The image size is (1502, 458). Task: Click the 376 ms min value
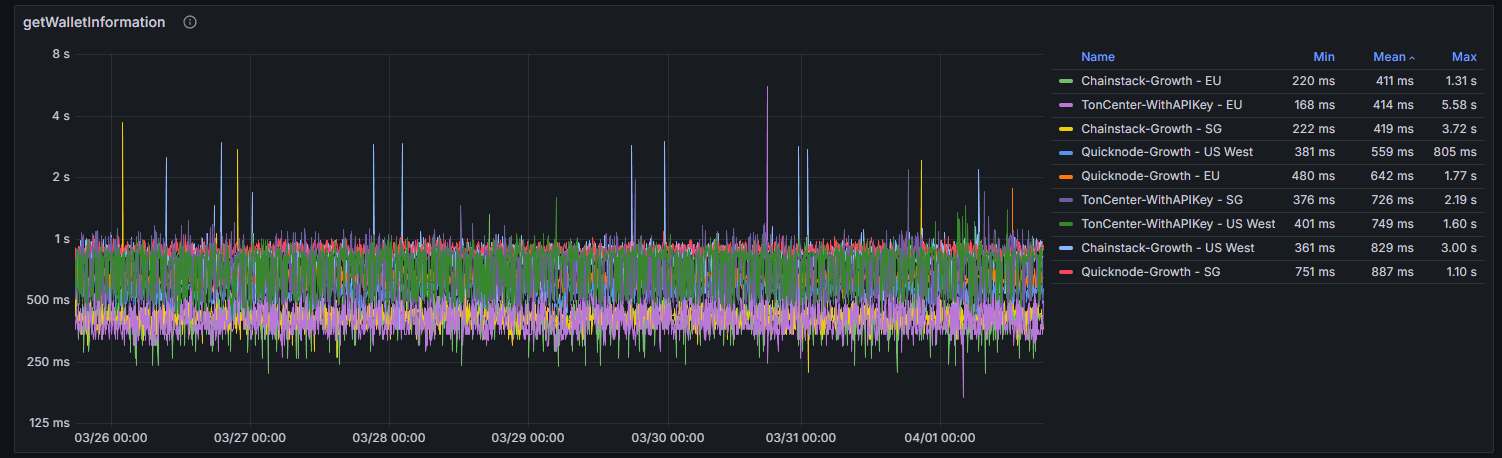point(1313,200)
